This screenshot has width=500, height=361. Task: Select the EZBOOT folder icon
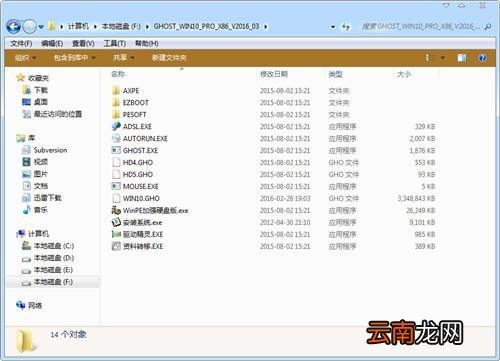click(x=116, y=103)
